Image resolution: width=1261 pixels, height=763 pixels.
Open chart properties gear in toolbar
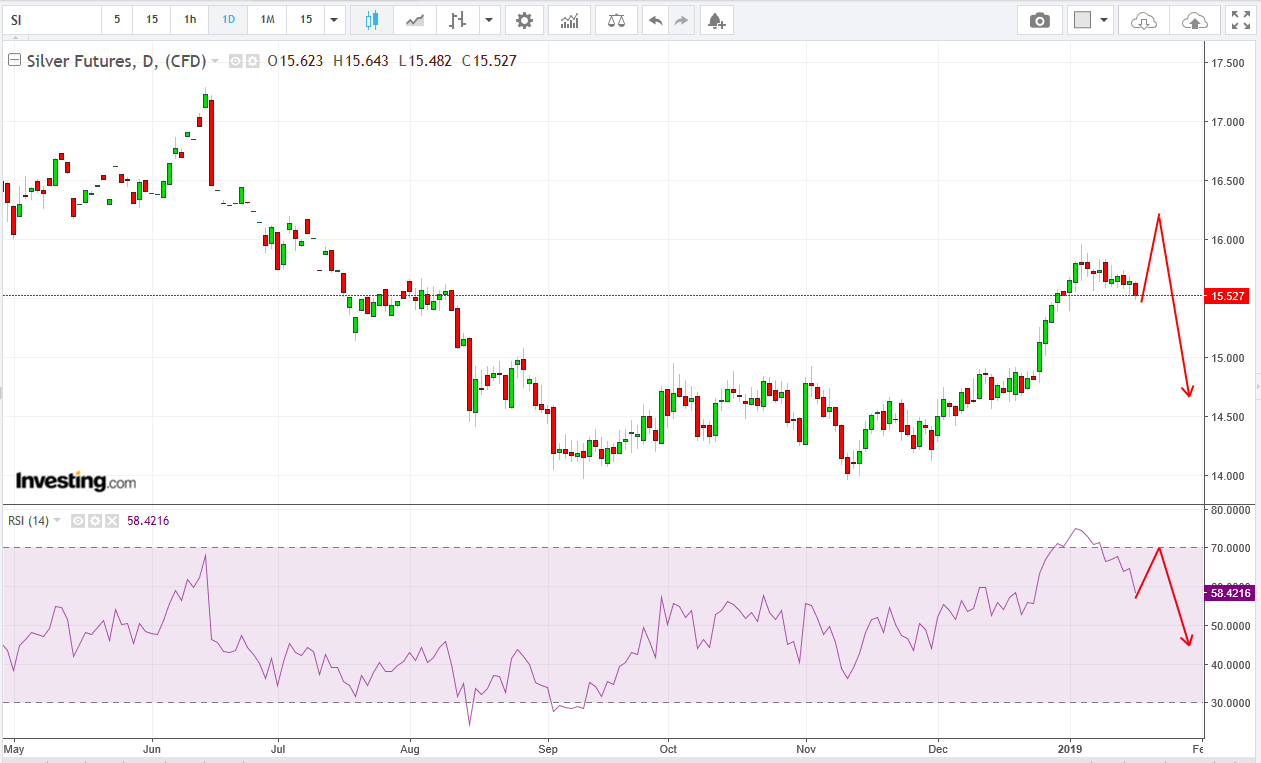tap(524, 20)
